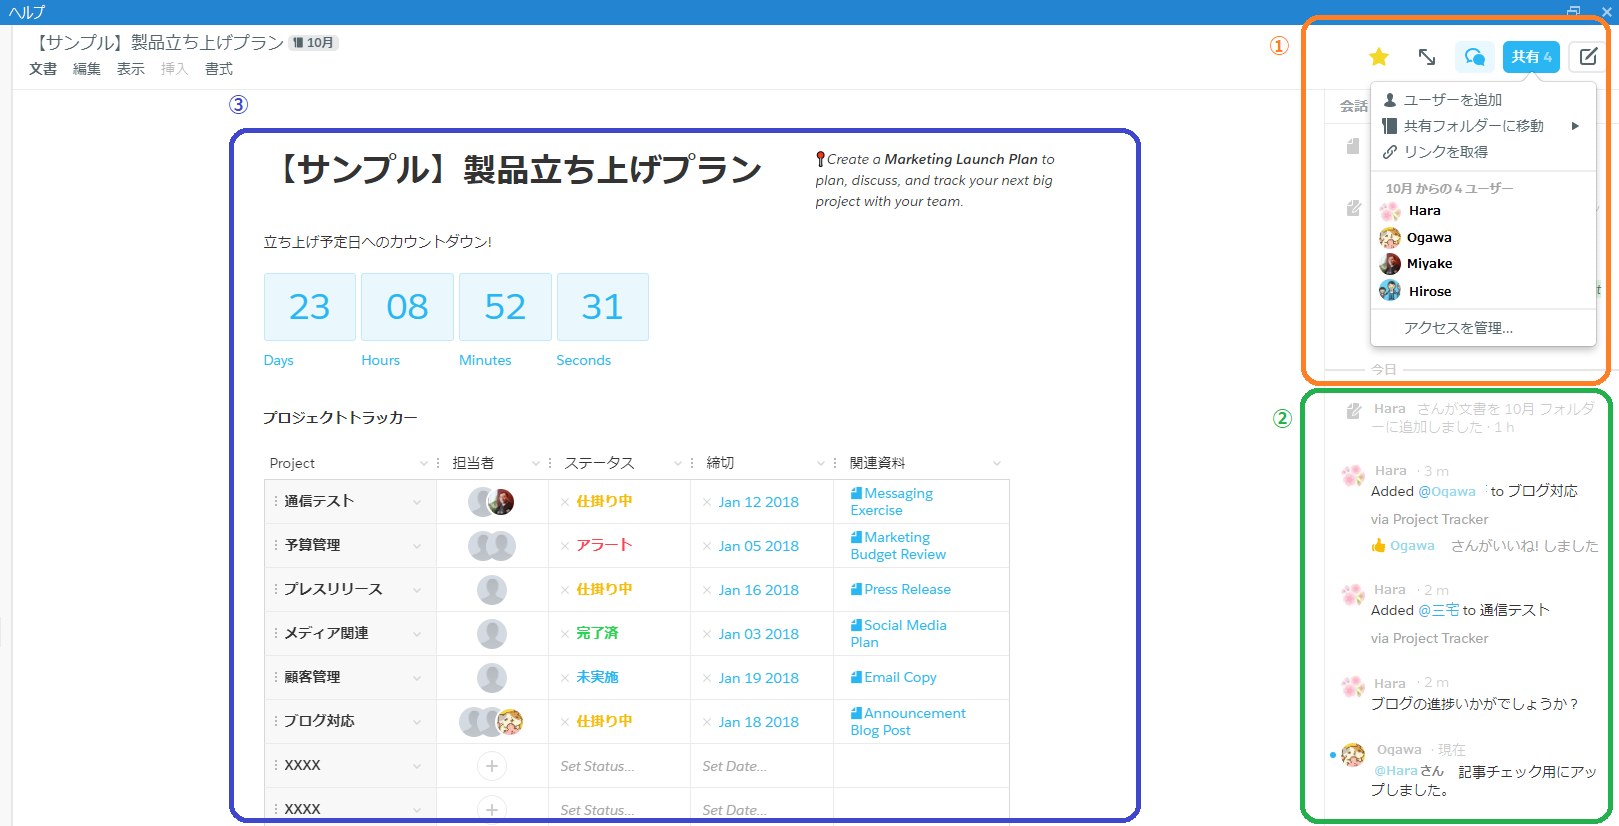Click the Set Status... field in XXXX row
1619x826 pixels.
(x=597, y=766)
